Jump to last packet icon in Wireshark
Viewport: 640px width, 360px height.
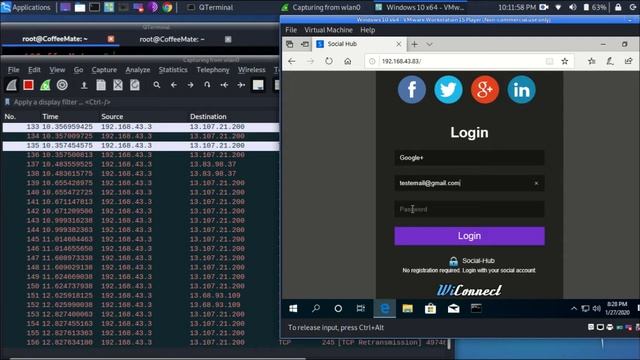(241, 85)
